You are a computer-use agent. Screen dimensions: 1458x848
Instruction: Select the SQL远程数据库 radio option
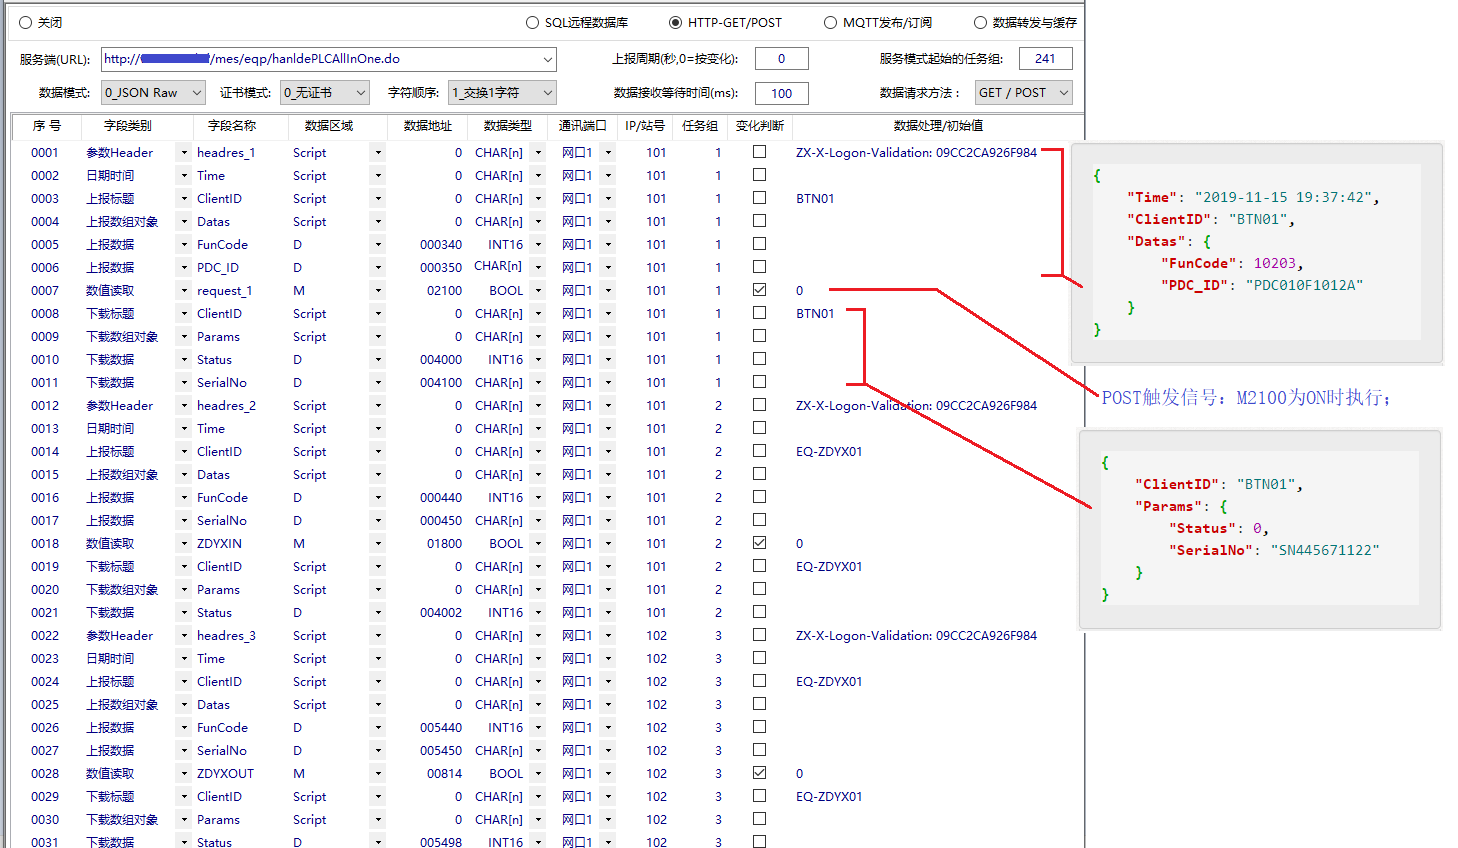[x=533, y=23]
